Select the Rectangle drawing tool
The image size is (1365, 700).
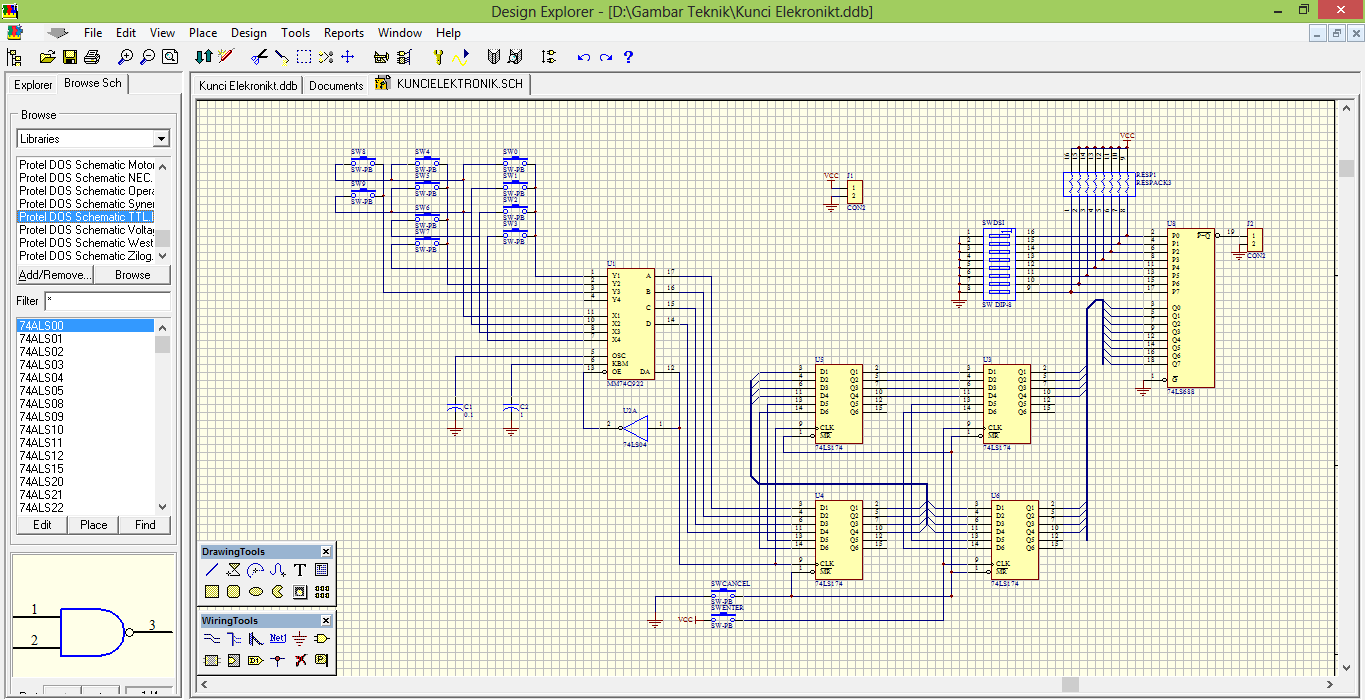click(212, 591)
